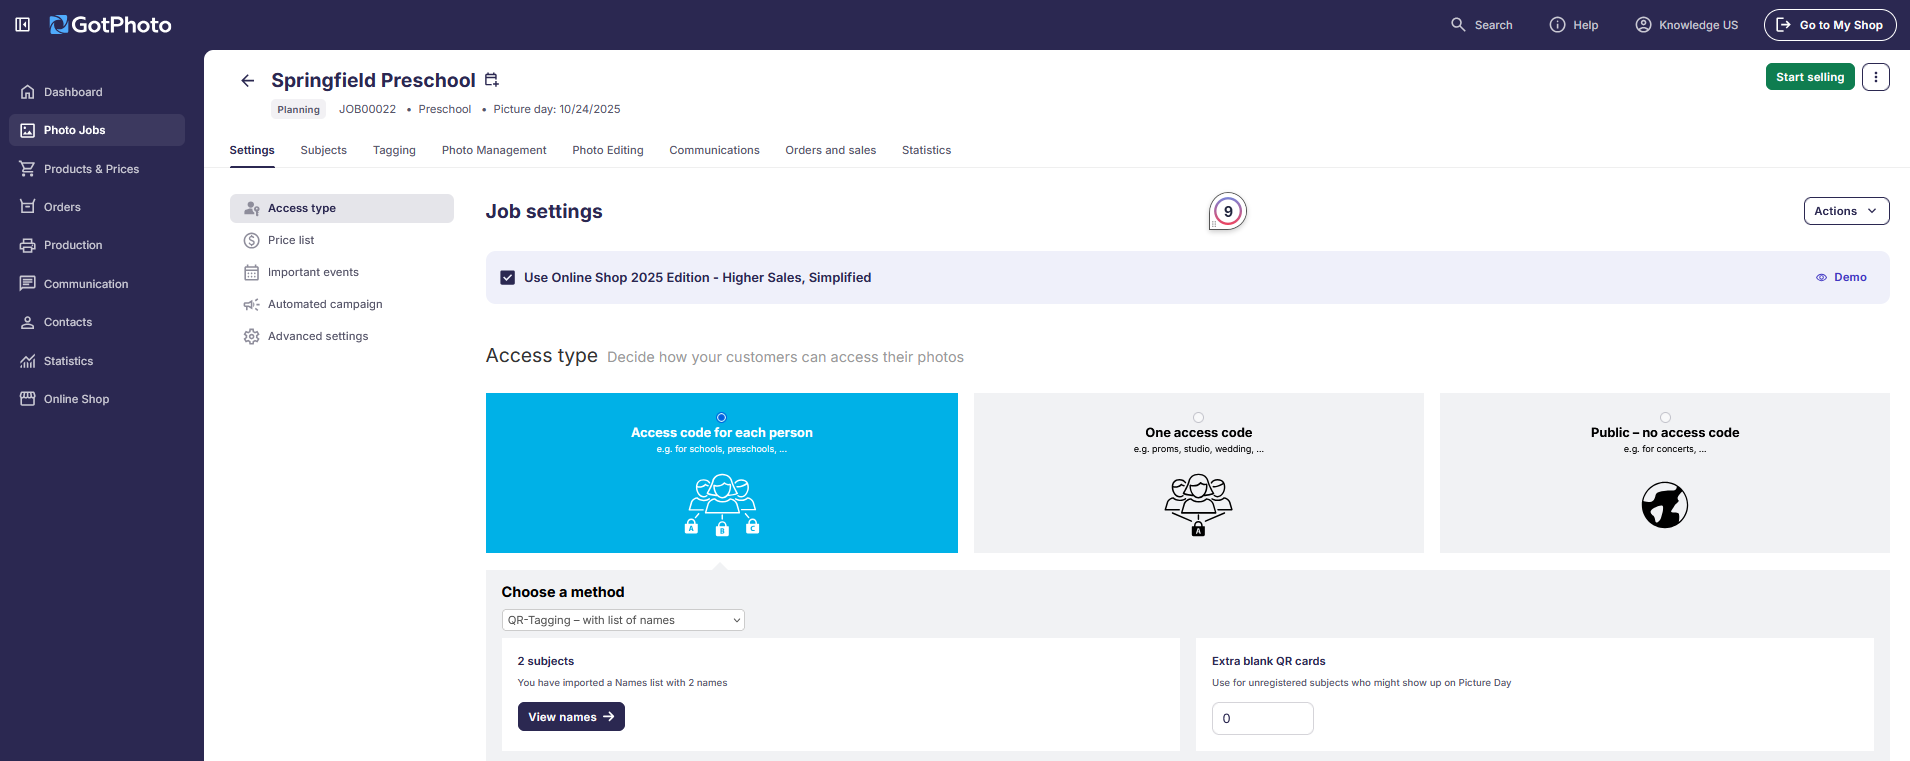Image resolution: width=1910 pixels, height=761 pixels.
Task: Open the Actions dropdown
Action: 1846,211
